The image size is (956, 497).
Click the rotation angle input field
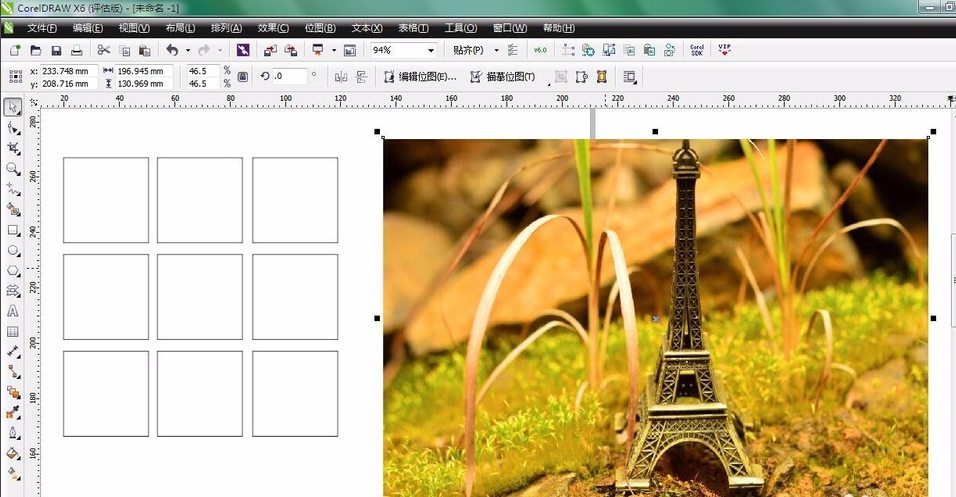[x=289, y=76]
